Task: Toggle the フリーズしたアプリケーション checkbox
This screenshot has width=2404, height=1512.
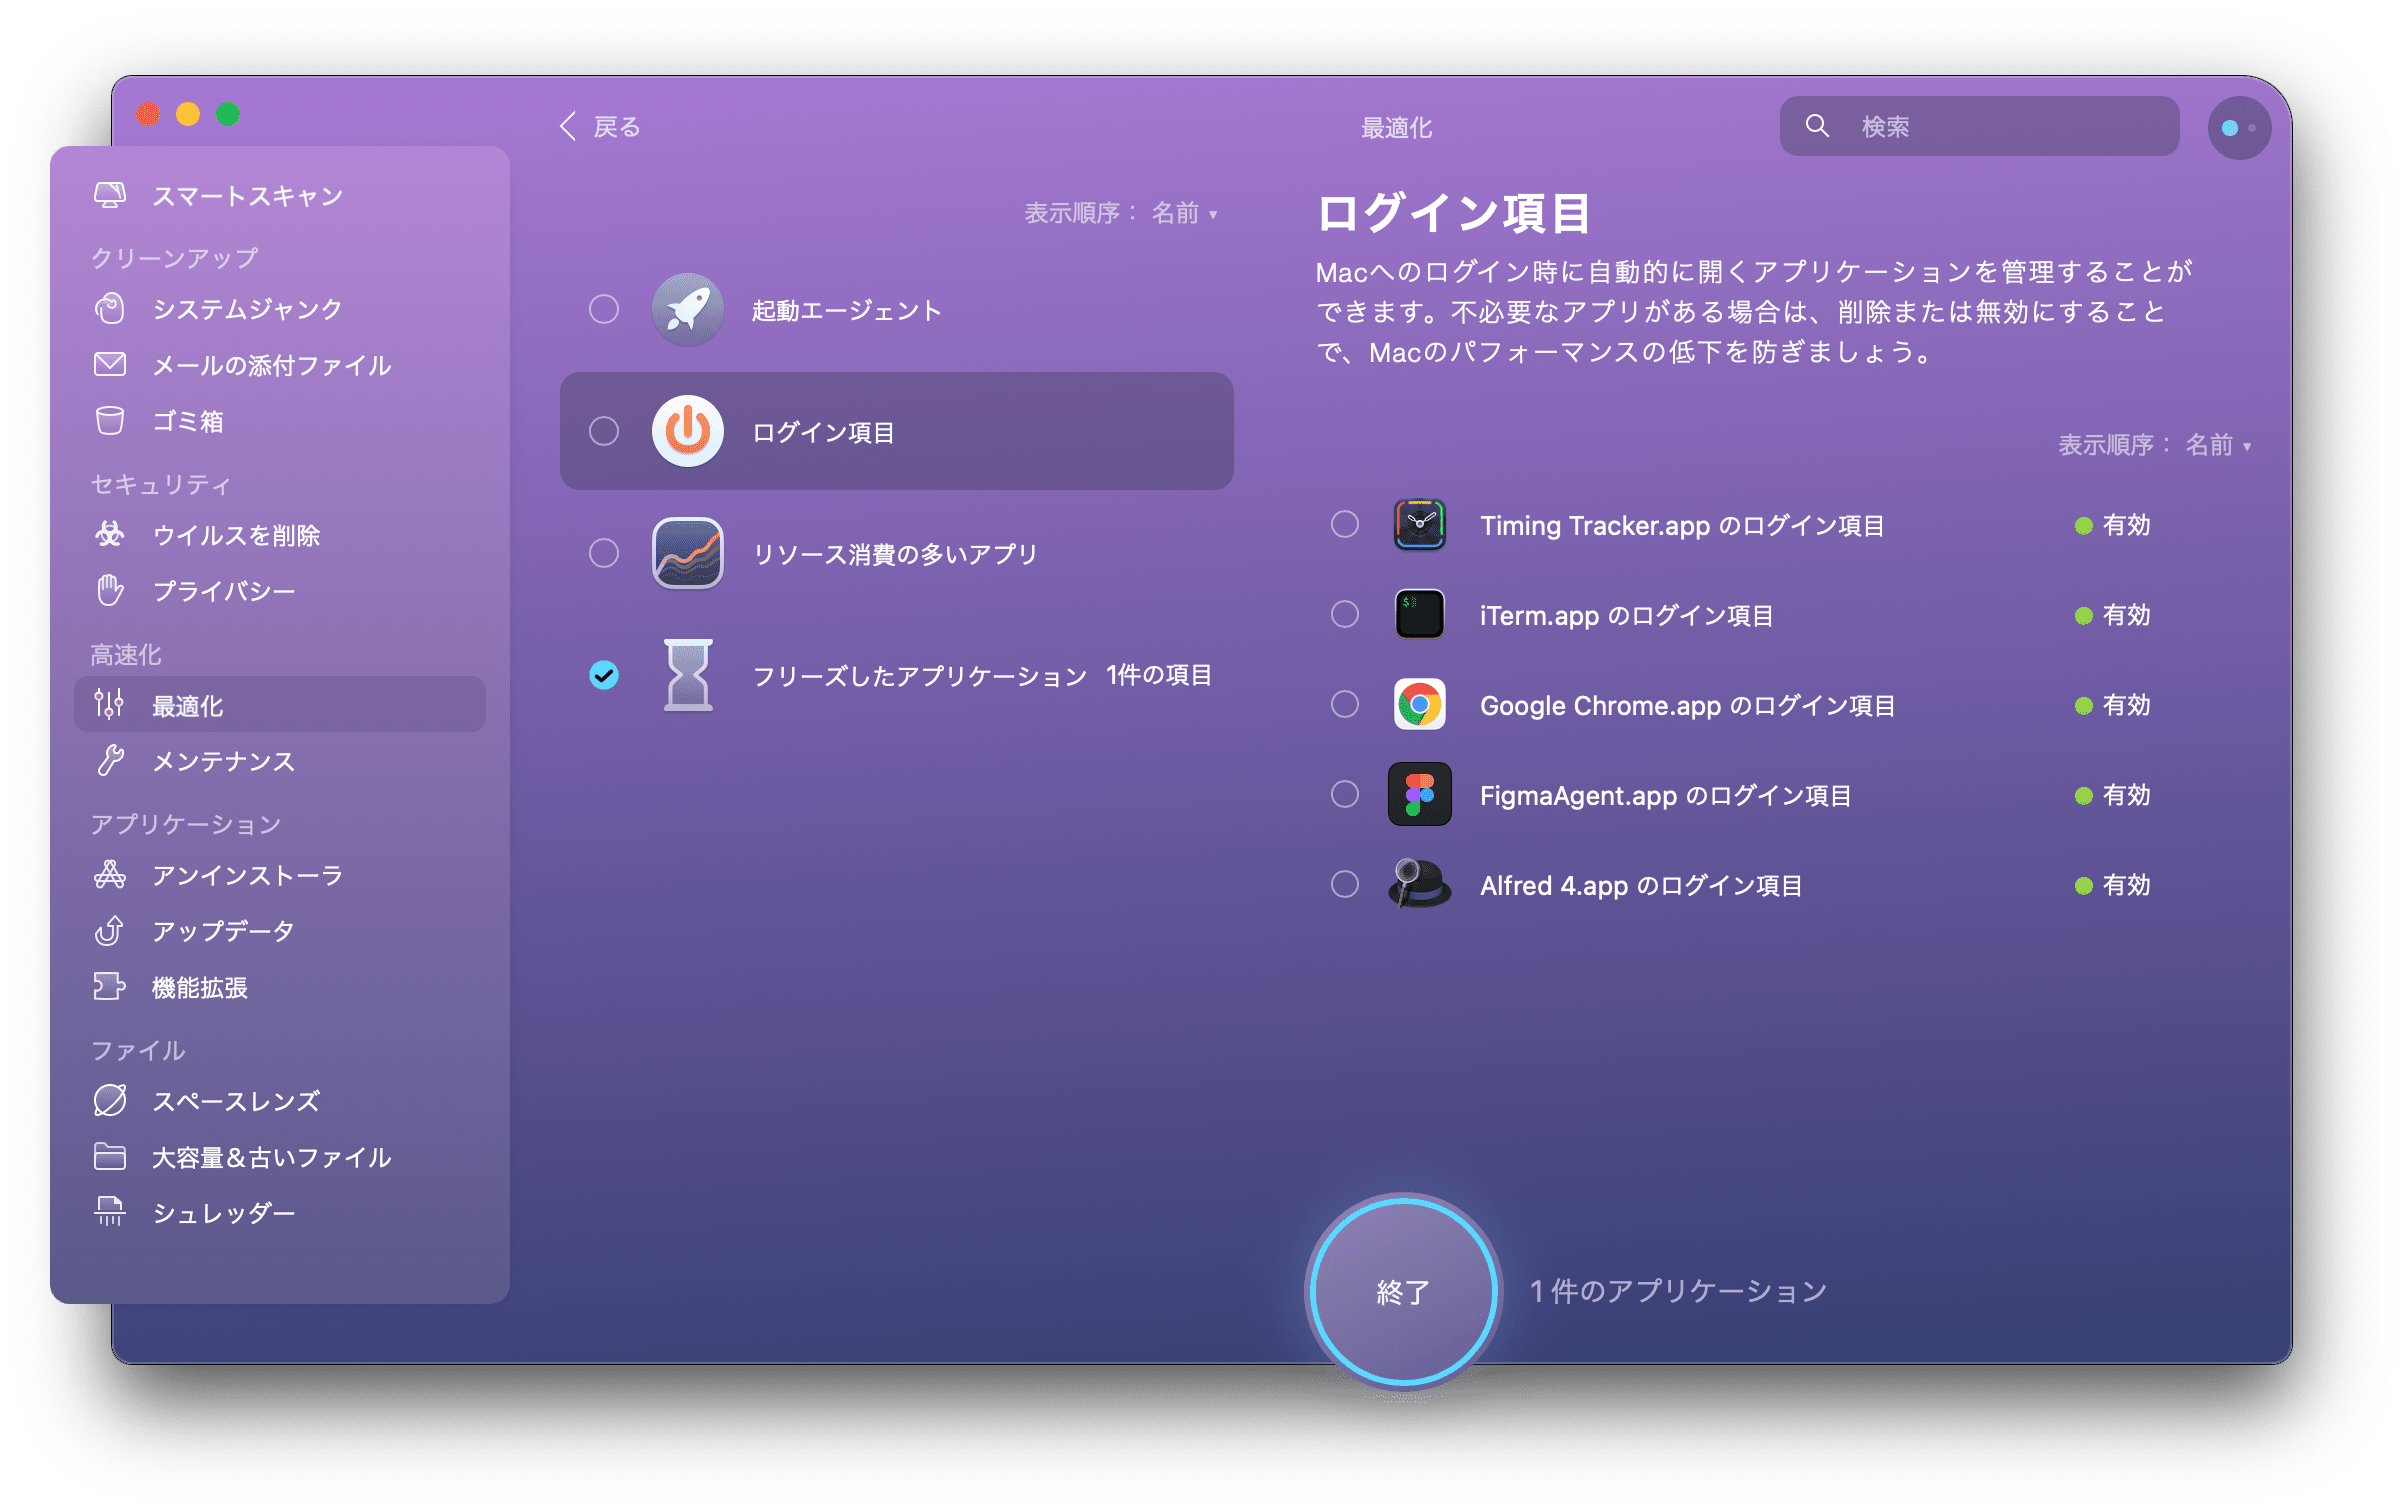Action: pos(604,676)
